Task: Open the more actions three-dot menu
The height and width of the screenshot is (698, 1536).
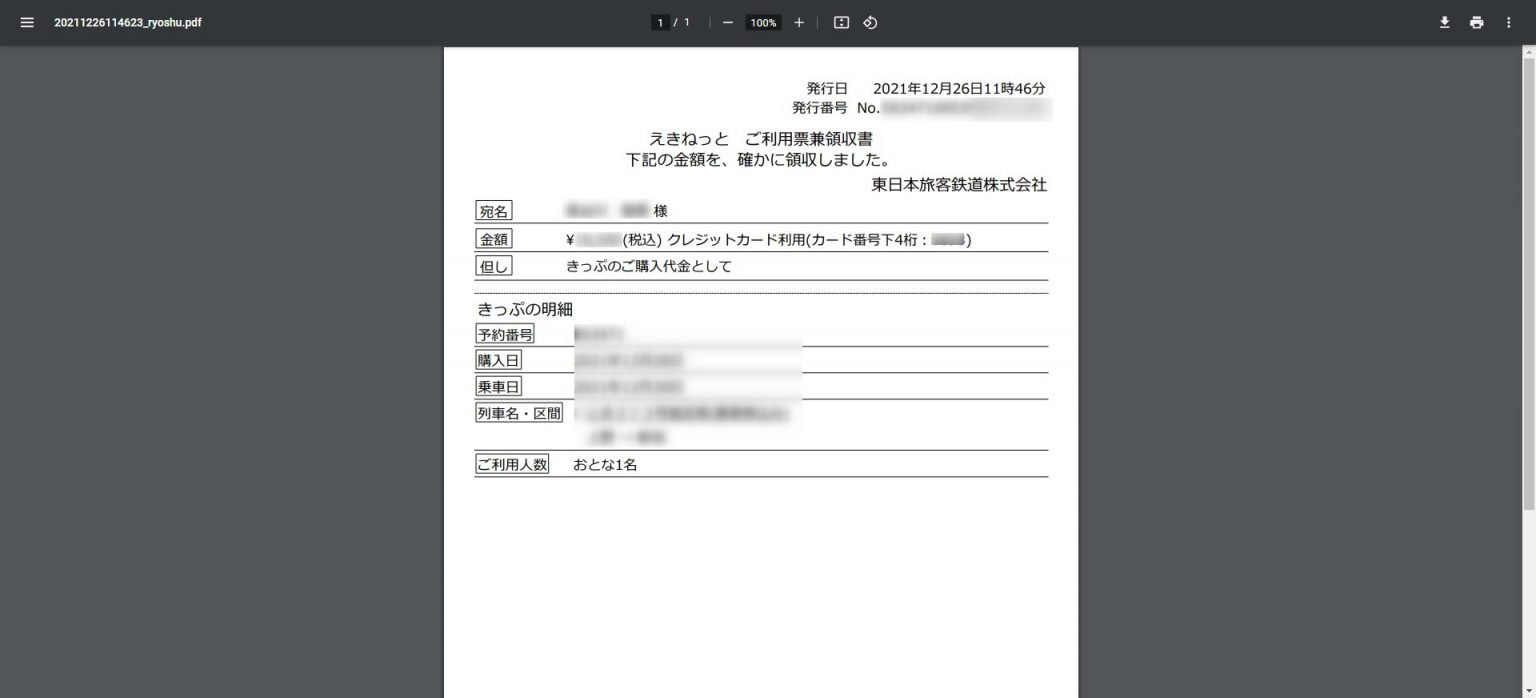Action: (x=1509, y=22)
